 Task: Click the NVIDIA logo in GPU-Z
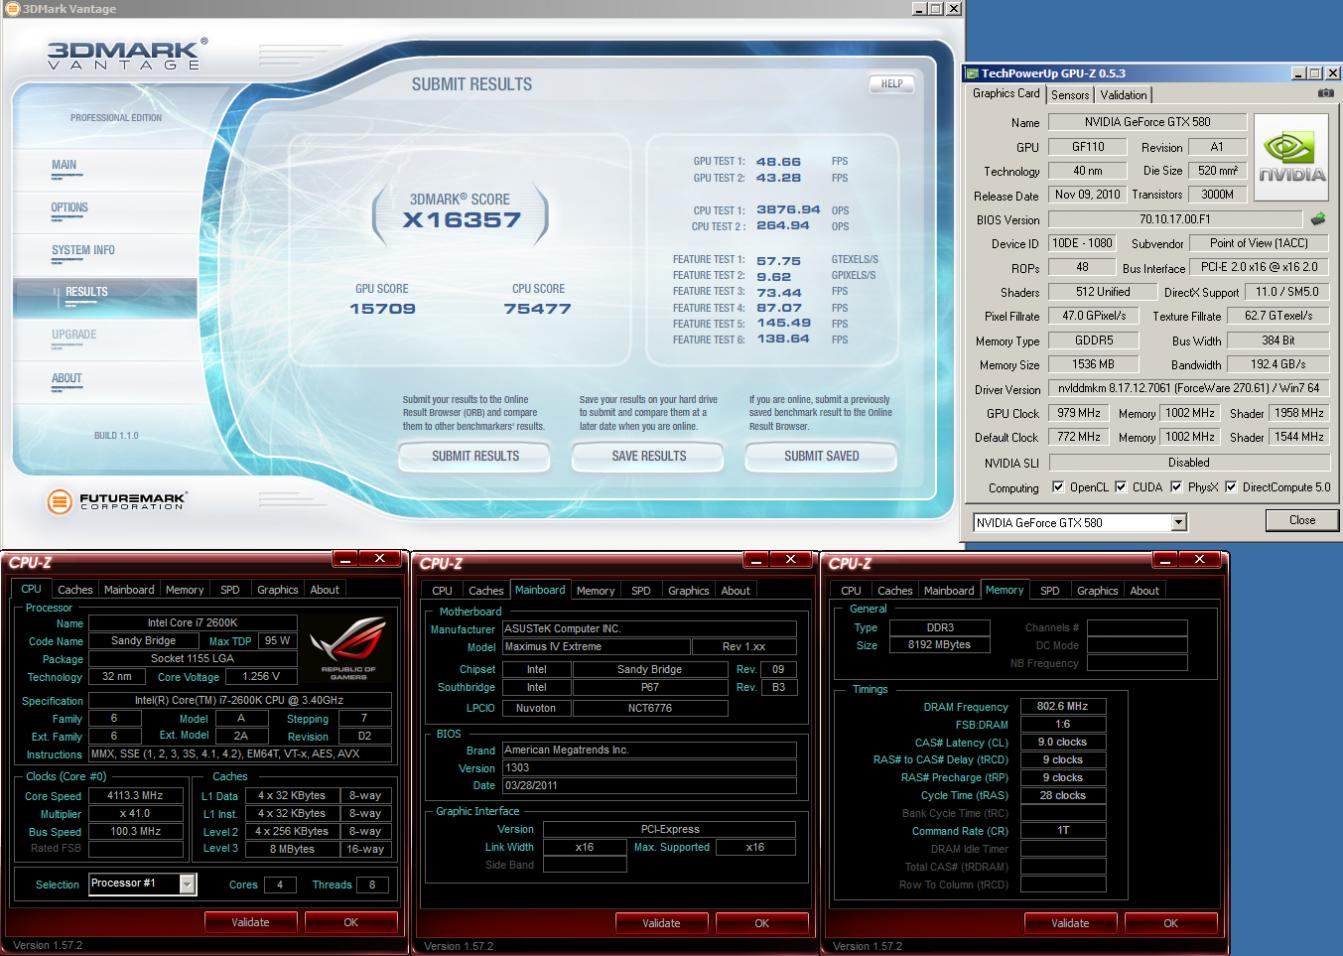(1291, 157)
